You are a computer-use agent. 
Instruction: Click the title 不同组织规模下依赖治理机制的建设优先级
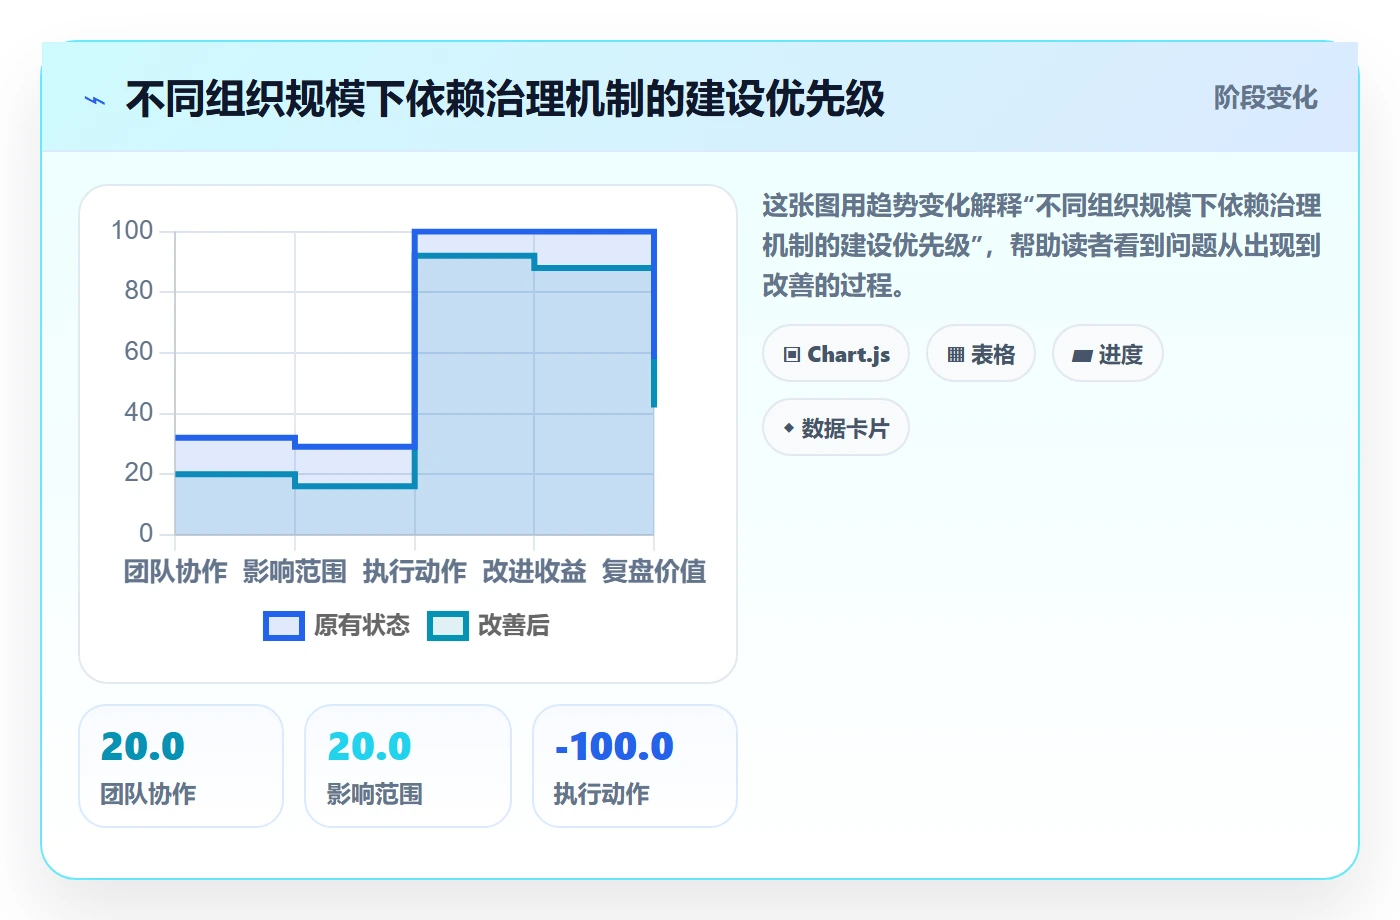505,100
